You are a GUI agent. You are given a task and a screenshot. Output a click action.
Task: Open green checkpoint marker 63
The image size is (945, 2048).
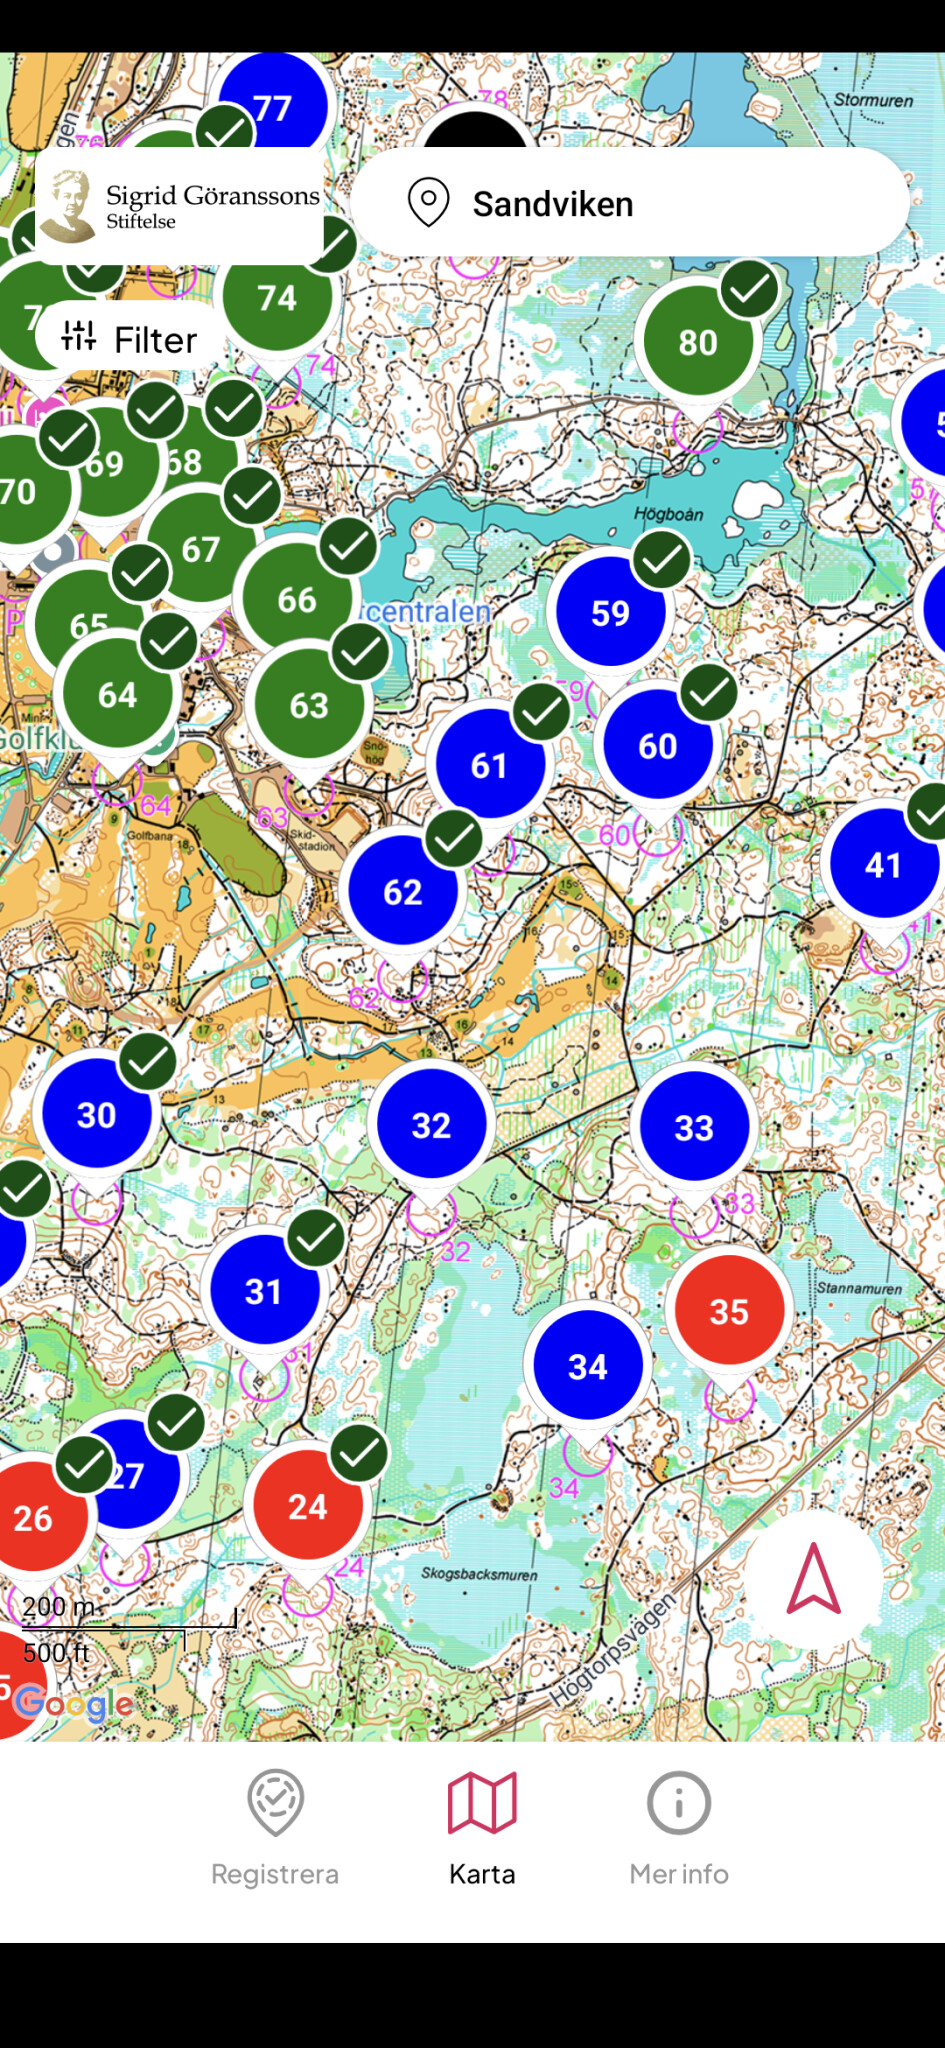point(309,706)
